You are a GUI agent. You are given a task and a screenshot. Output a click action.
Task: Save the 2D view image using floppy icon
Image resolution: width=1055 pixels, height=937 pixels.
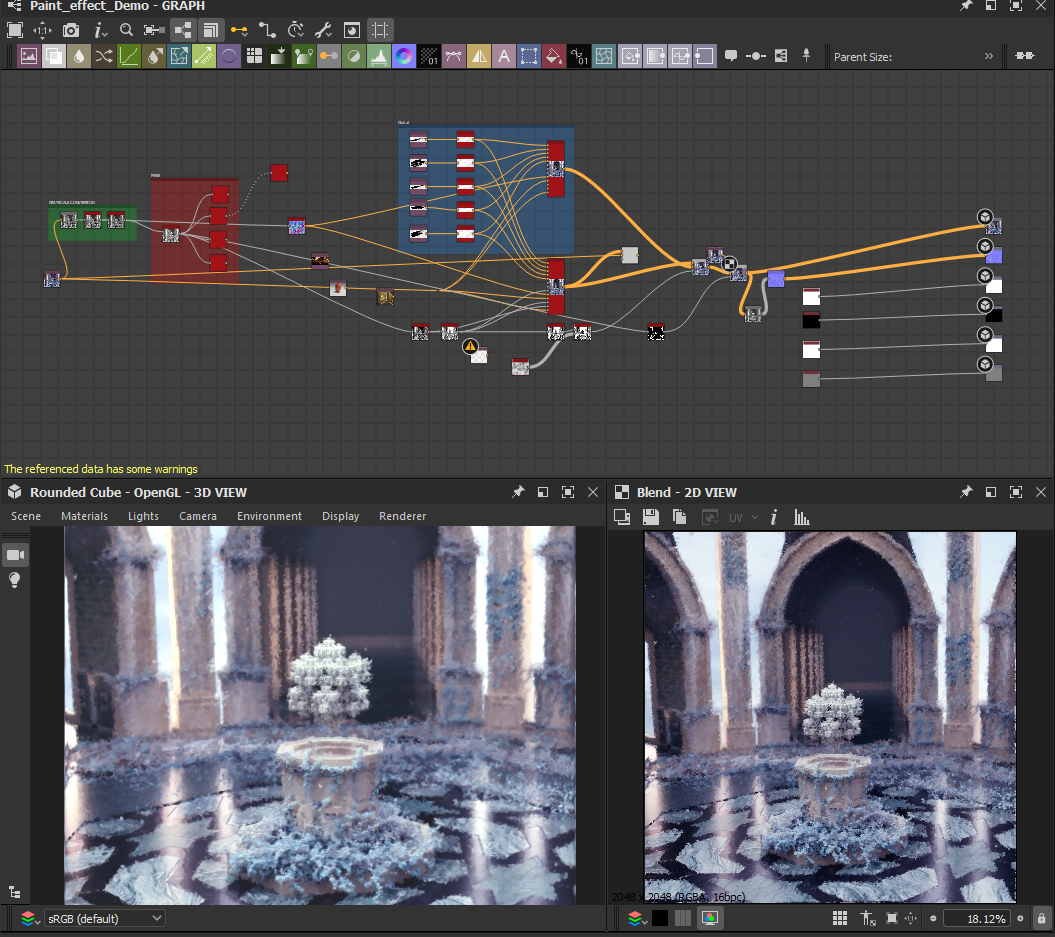[x=650, y=517]
